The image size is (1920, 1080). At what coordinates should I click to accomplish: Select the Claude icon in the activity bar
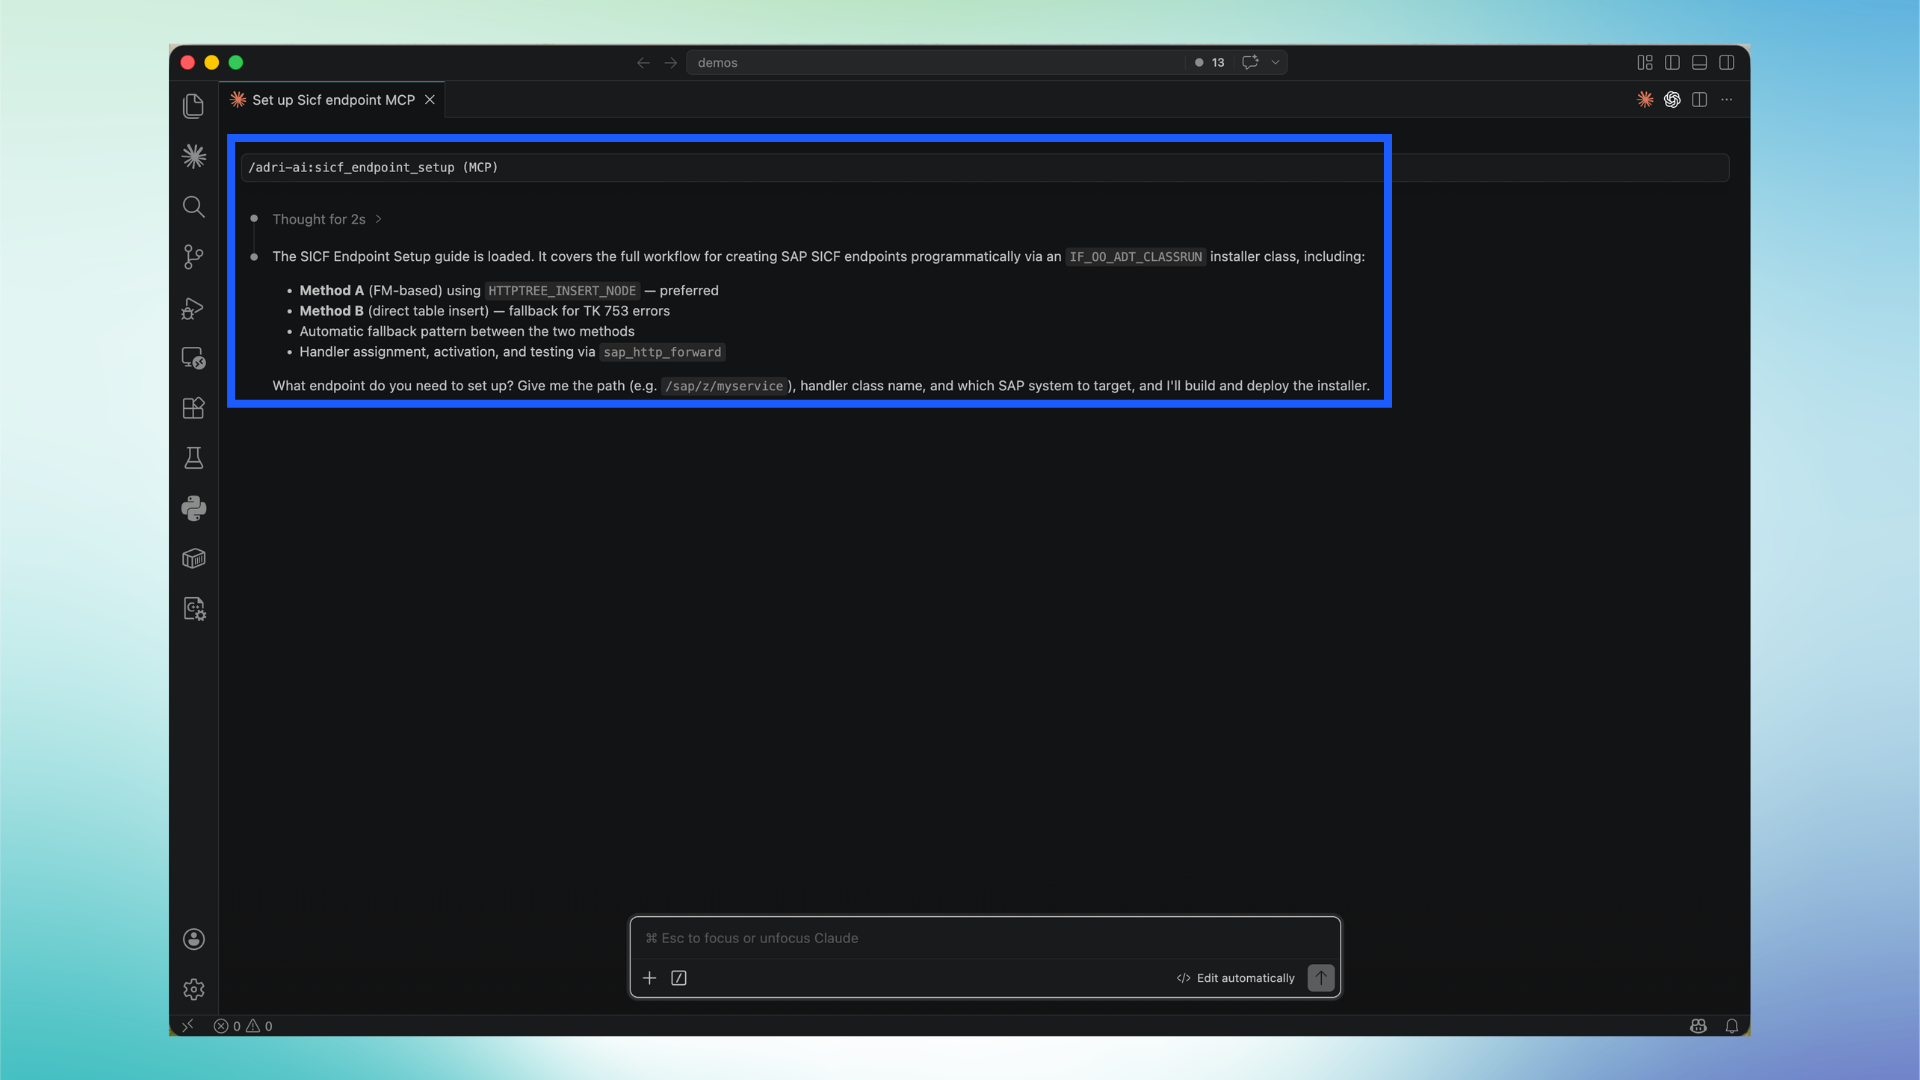coord(193,156)
